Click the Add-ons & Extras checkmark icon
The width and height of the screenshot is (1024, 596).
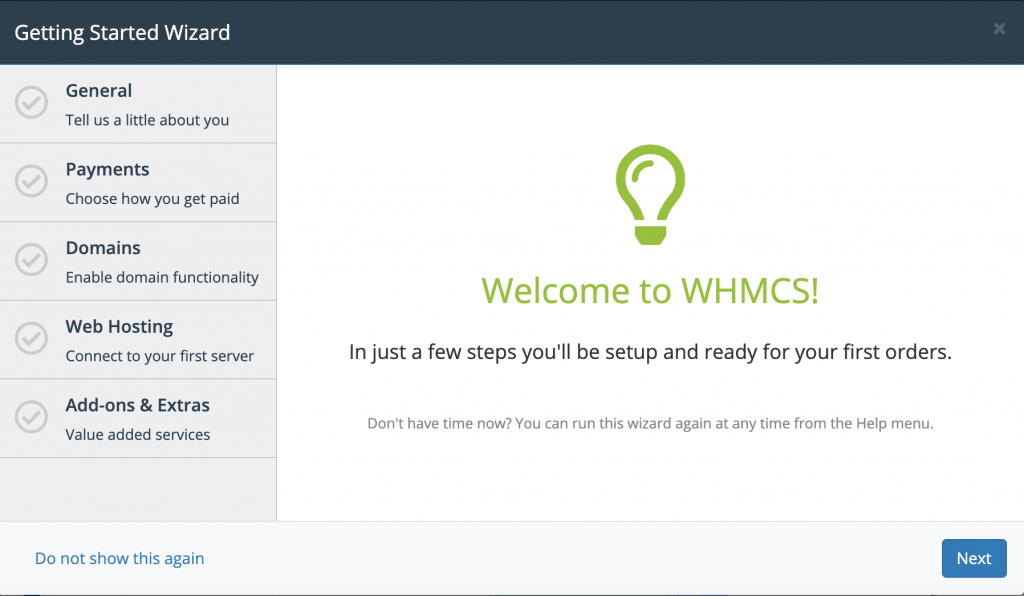click(x=31, y=417)
